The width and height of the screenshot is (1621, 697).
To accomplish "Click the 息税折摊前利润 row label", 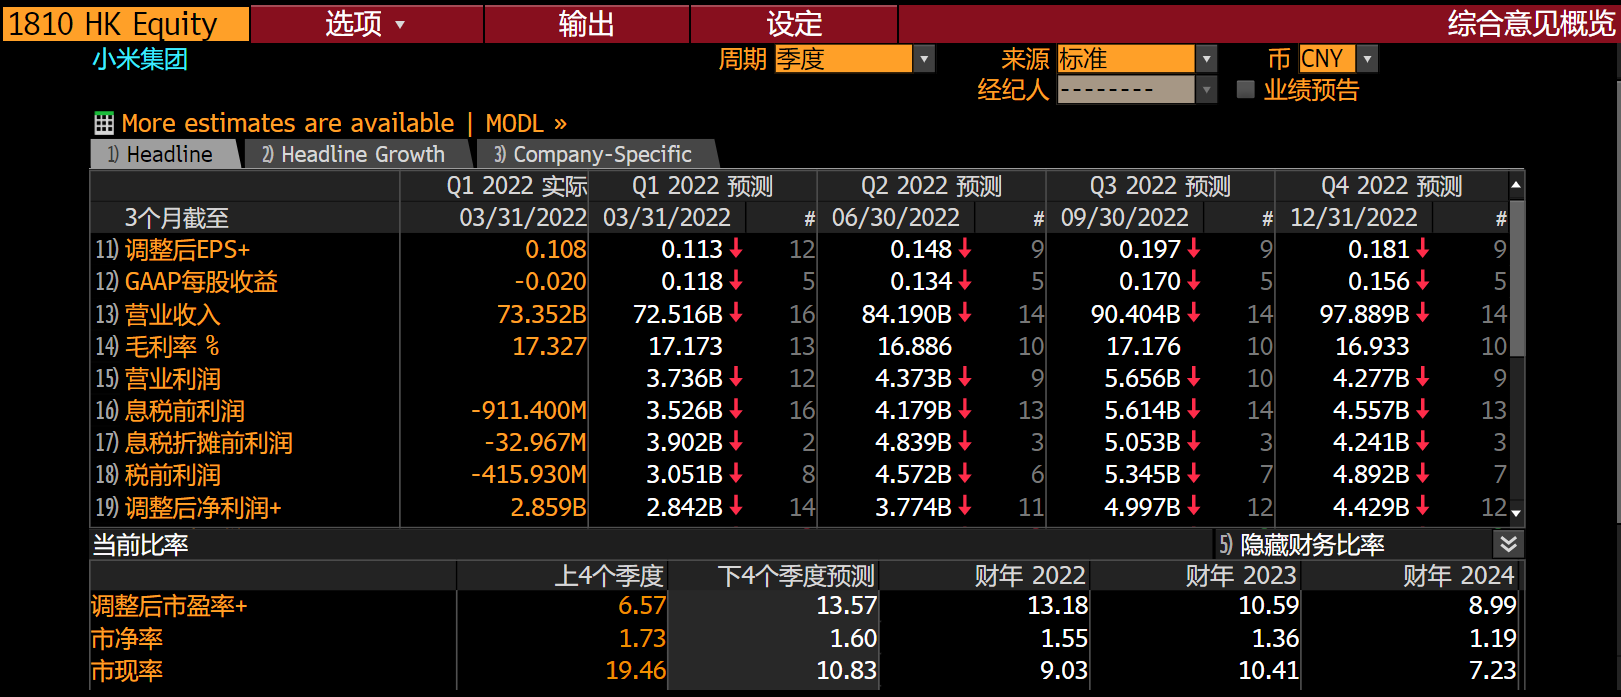I will coord(209,443).
